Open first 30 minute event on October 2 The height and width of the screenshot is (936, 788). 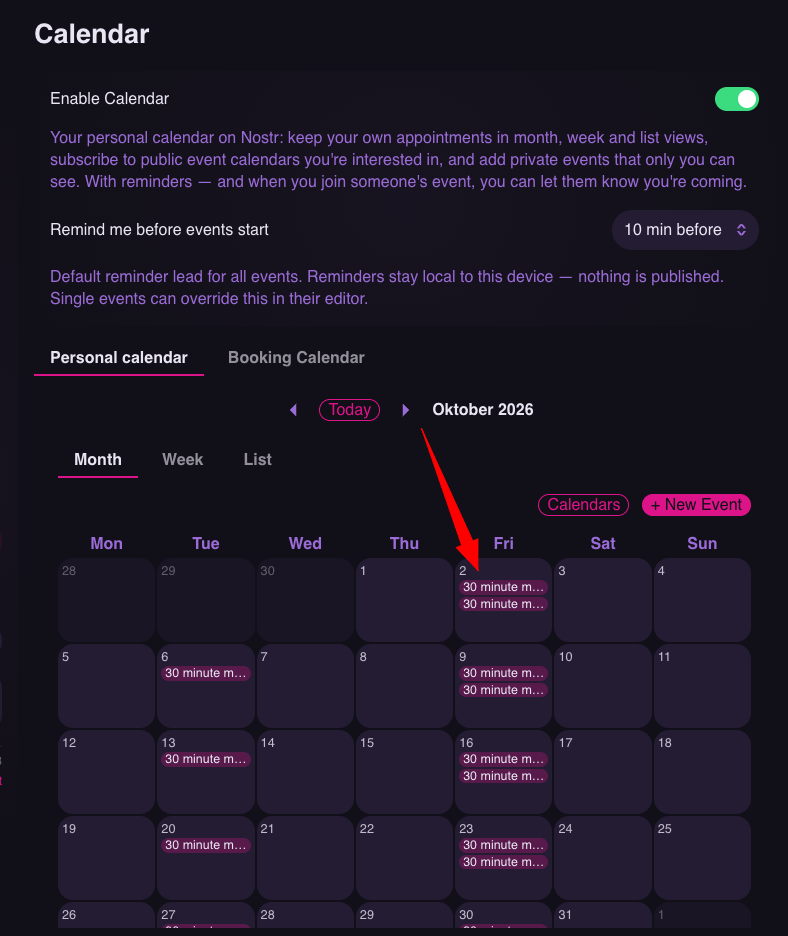pos(503,587)
